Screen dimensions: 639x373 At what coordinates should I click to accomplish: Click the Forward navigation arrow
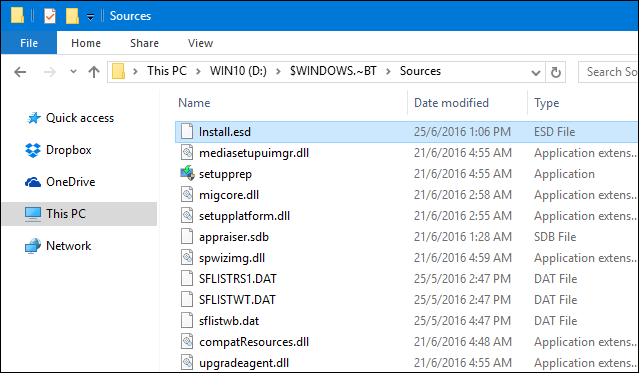(x=50, y=72)
